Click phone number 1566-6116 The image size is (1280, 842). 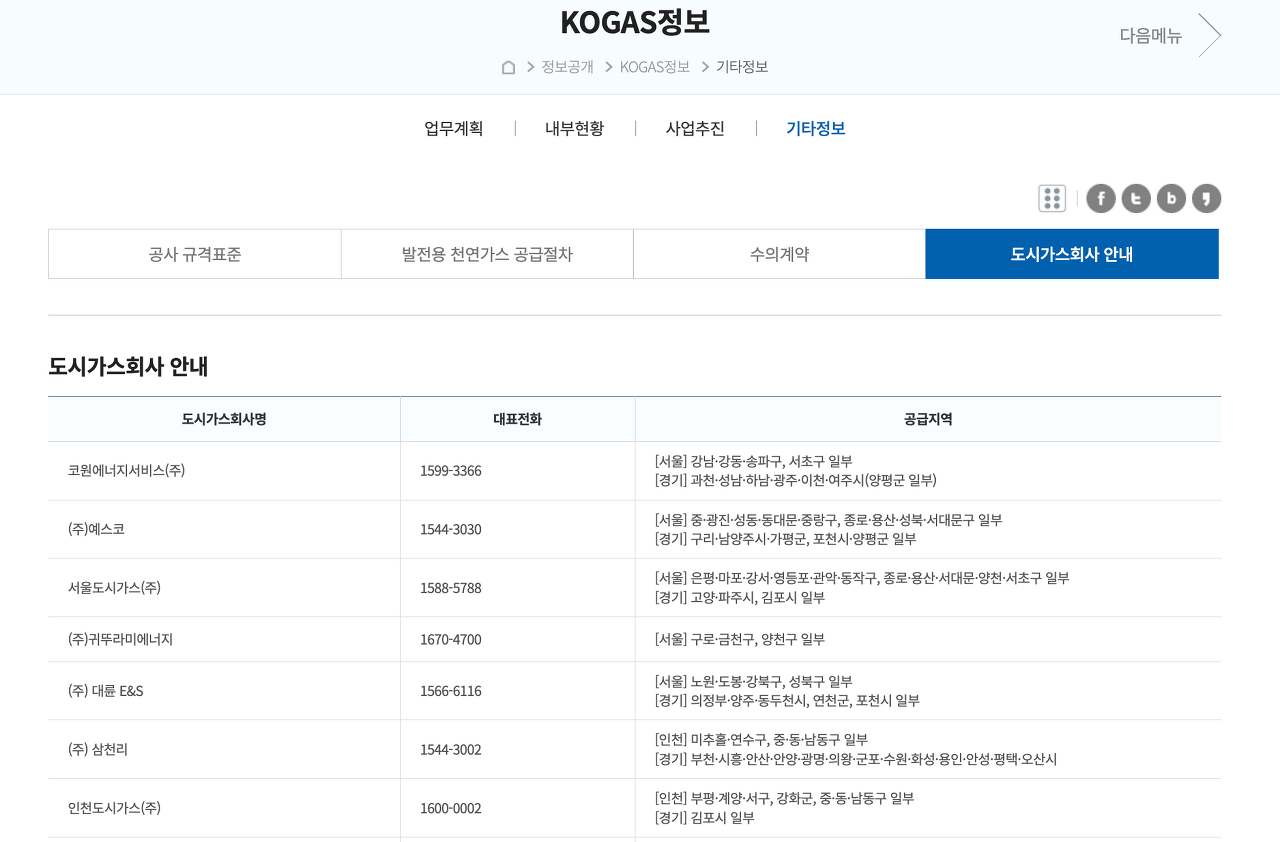pyautogui.click(x=451, y=691)
